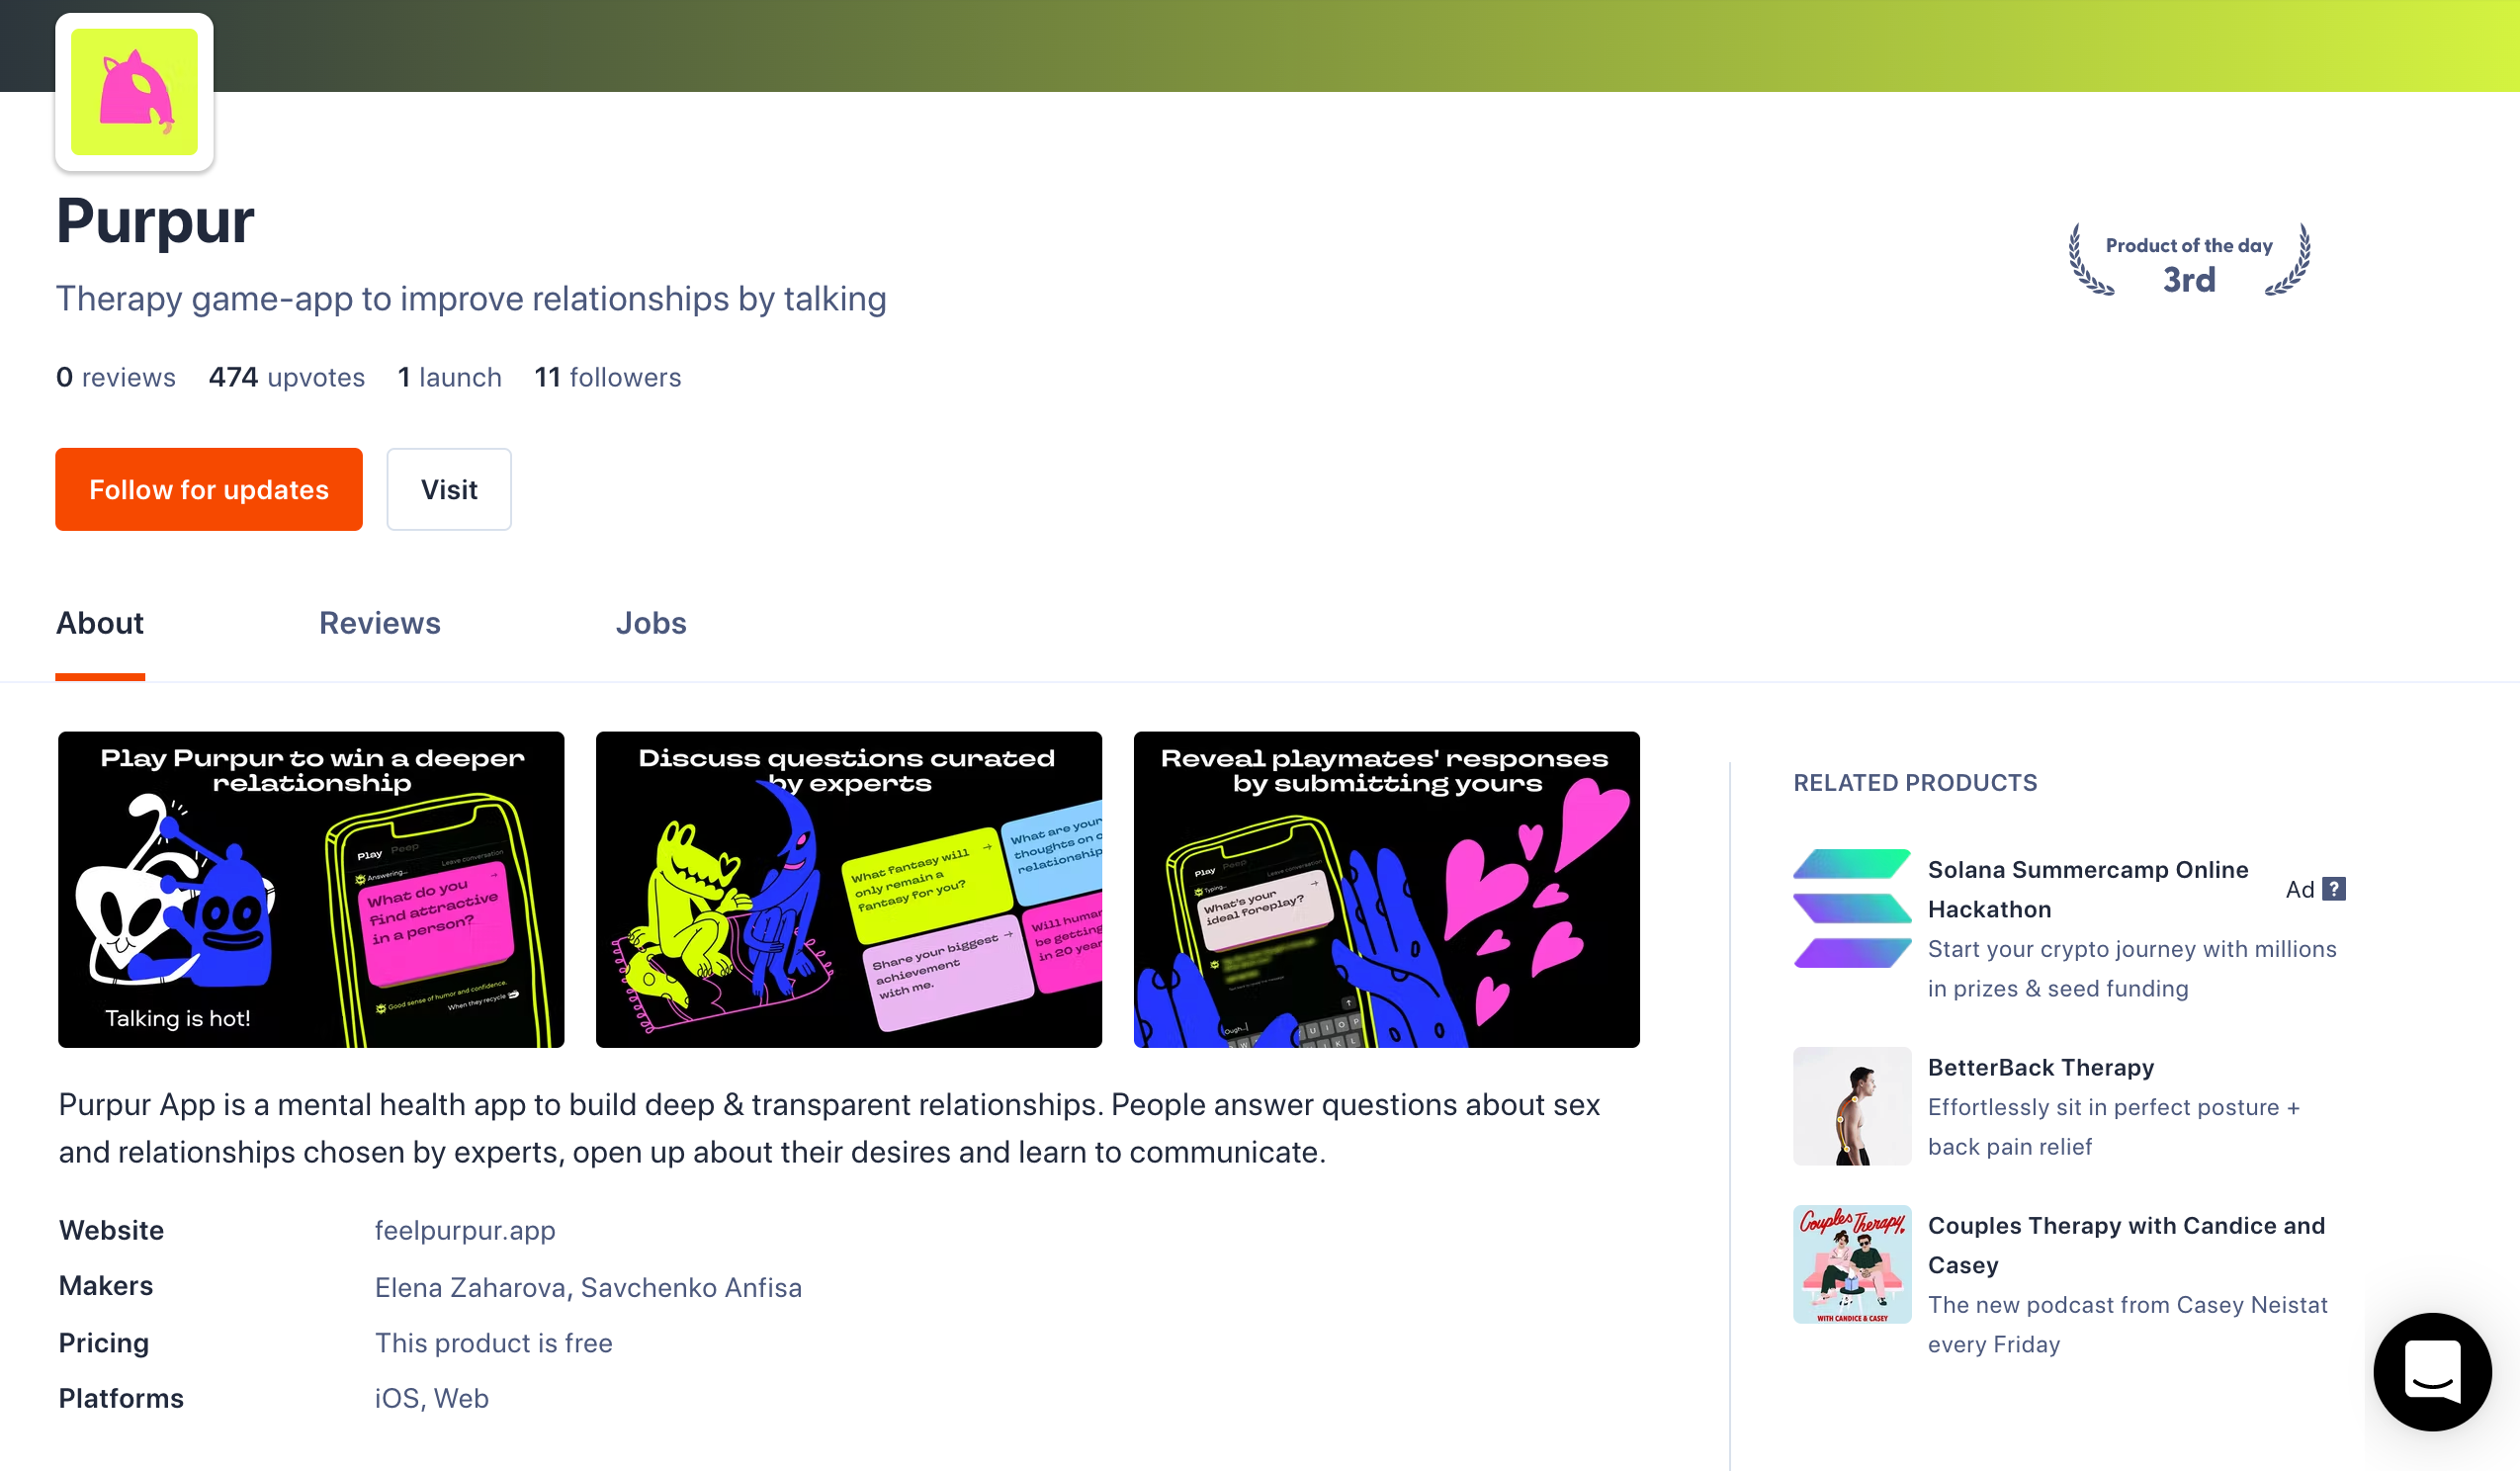
Task: Click the third screenshot thumbnail
Action: coord(1385,890)
